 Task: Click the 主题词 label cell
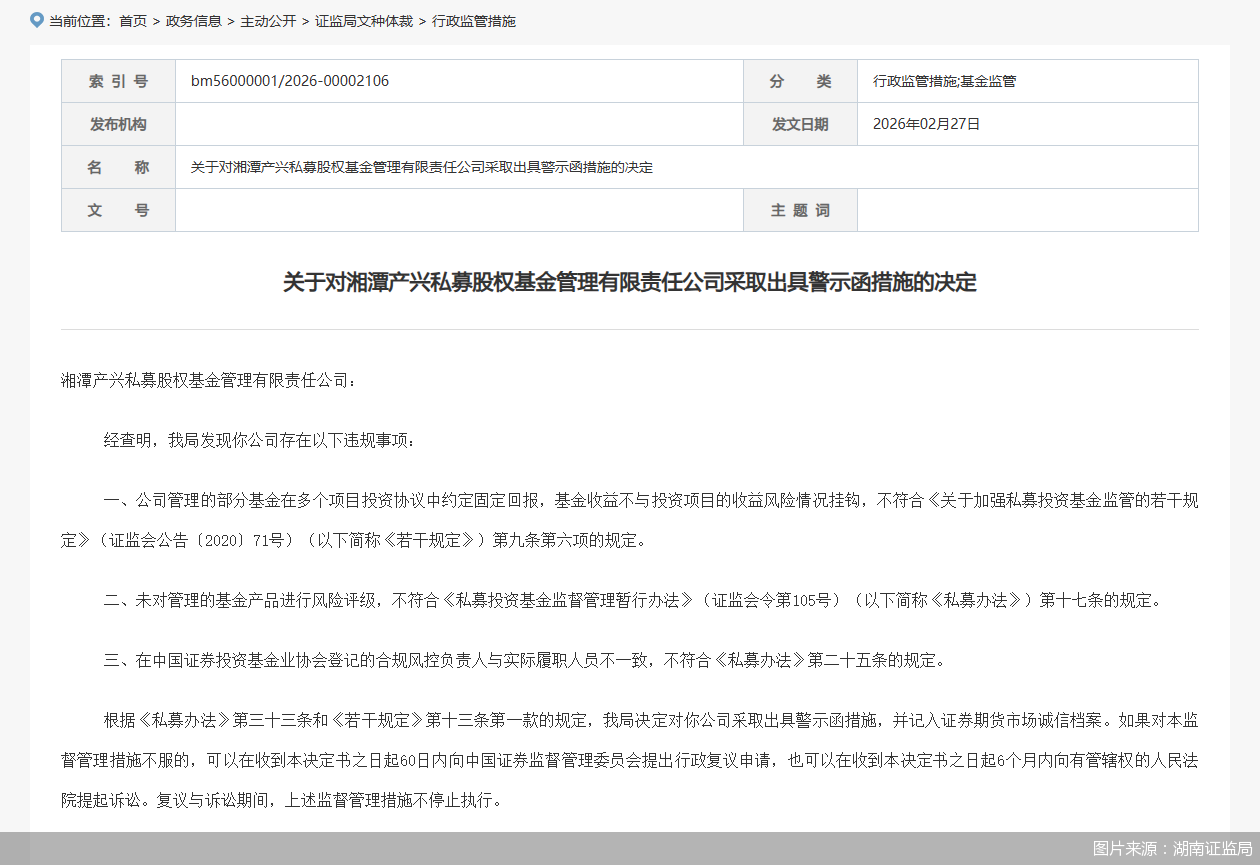800,210
